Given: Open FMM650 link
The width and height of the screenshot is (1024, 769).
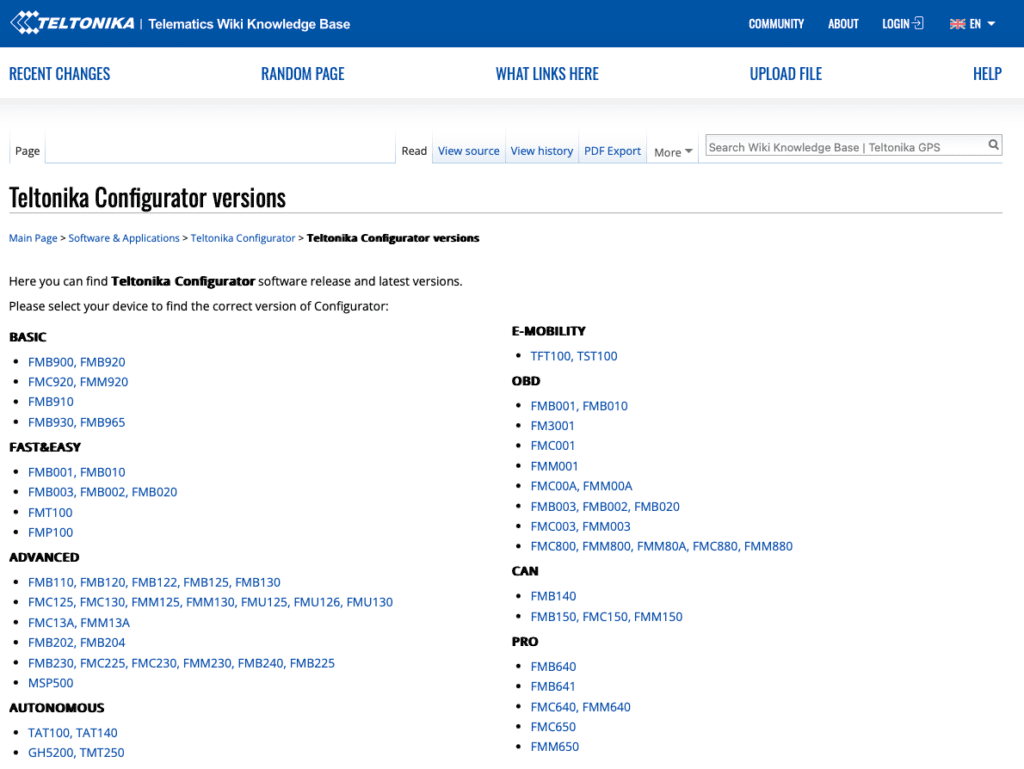Looking at the screenshot, I should point(554,747).
